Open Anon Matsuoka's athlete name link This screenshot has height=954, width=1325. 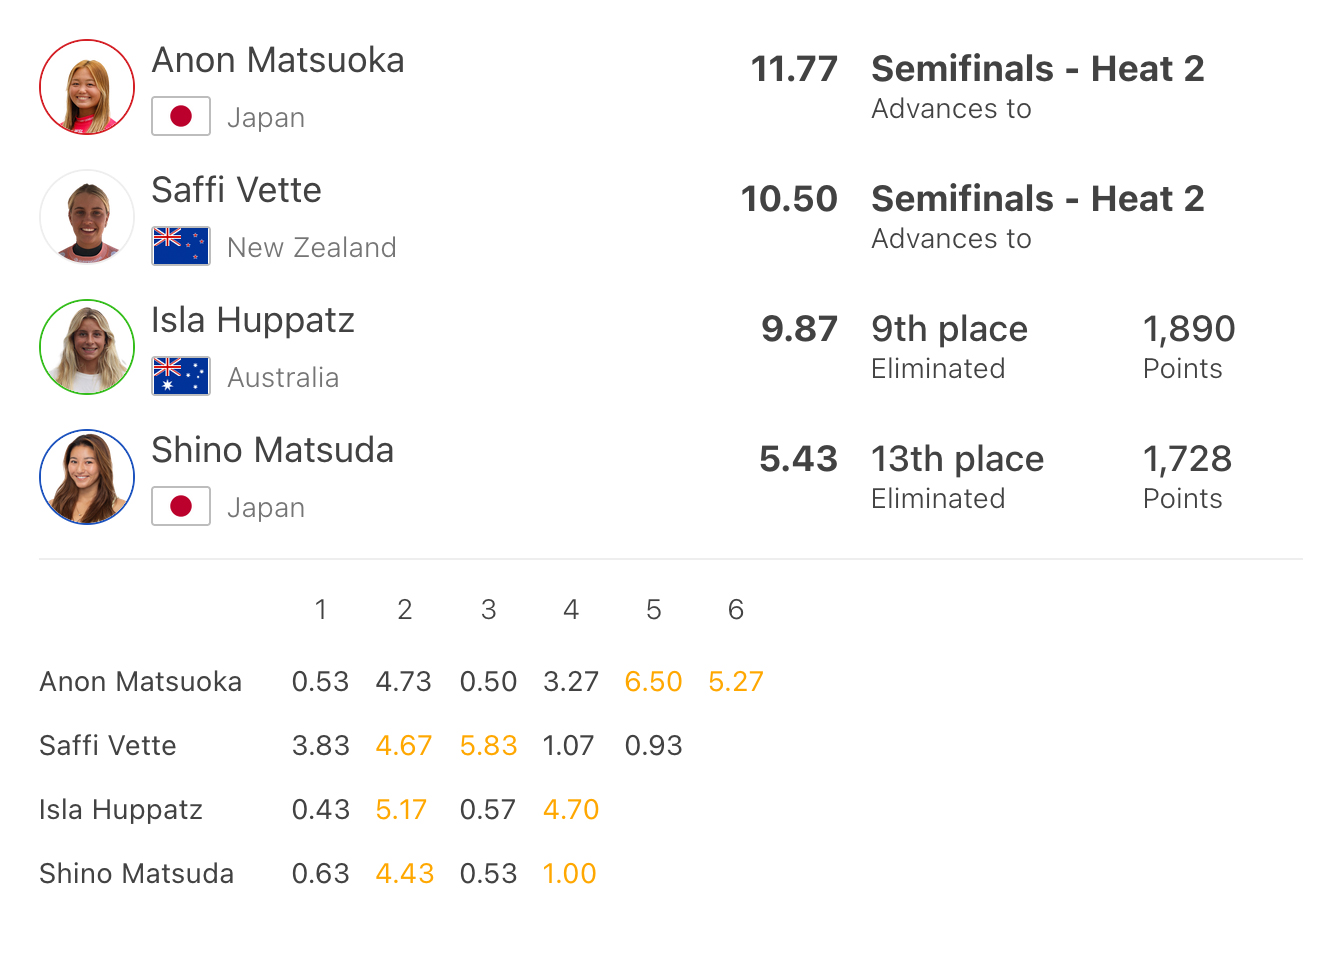coord(278,61)
